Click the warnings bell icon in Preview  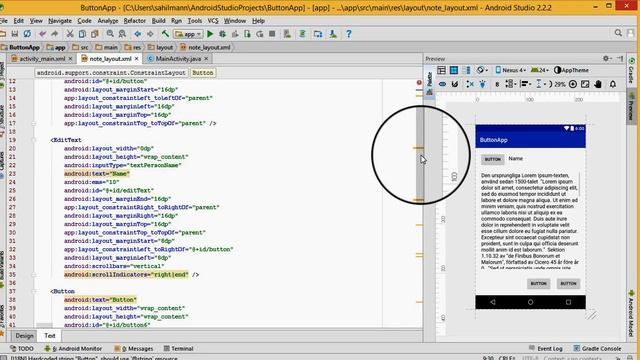[613, 84]
